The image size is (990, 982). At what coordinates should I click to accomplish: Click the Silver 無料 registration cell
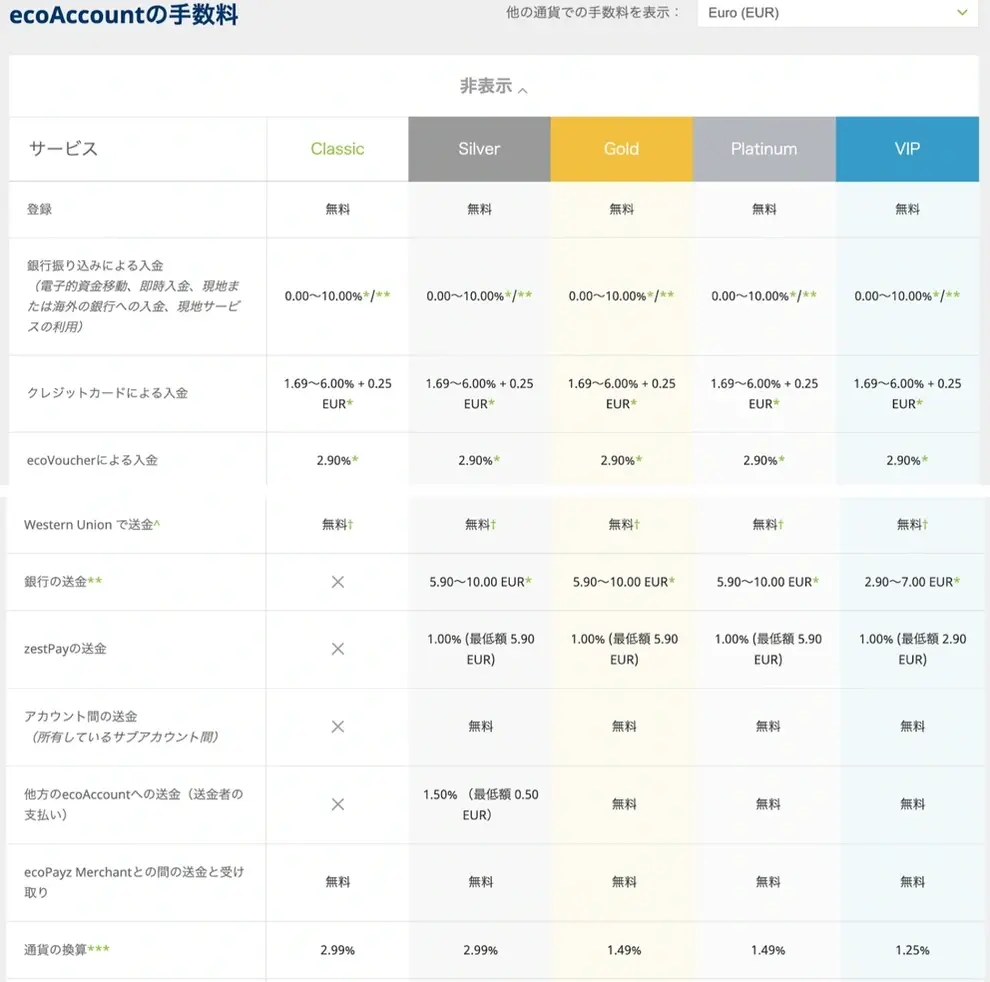(x=479, y=209)
